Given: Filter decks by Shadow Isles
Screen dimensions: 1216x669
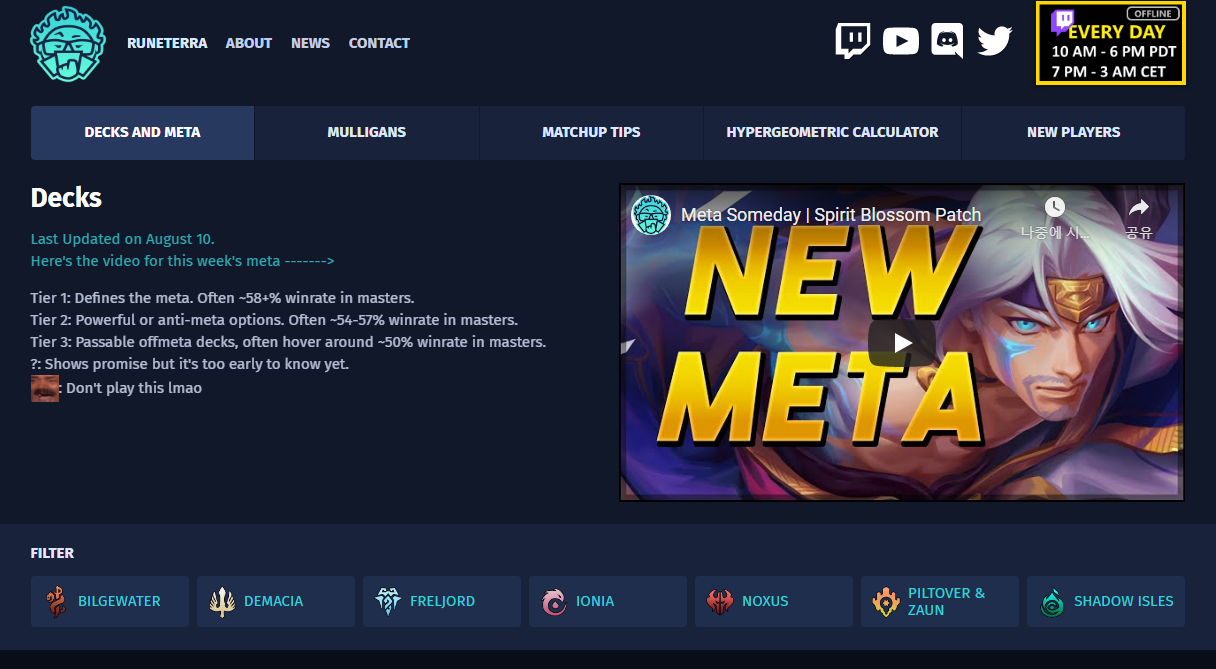Looking at the screenshot, I should pyautogui.click(x=1106, y=601).
